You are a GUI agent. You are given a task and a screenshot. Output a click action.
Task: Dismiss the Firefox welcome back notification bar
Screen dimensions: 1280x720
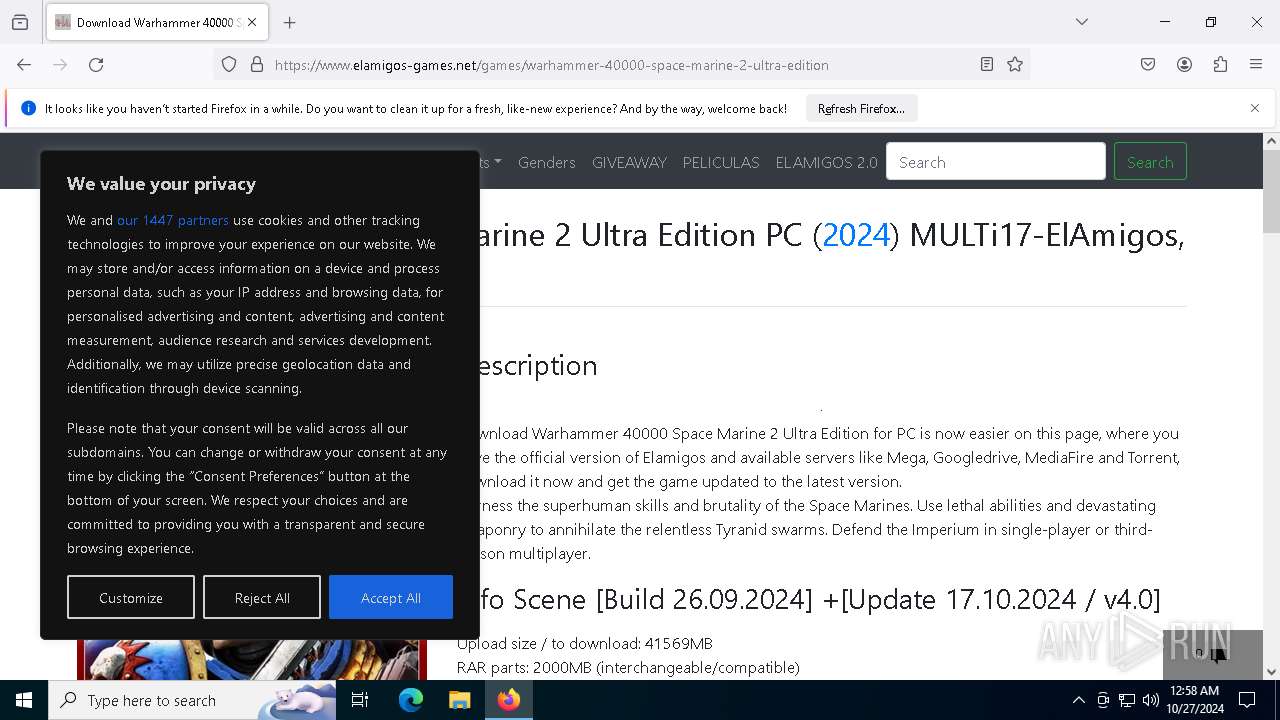point(1255,108)
